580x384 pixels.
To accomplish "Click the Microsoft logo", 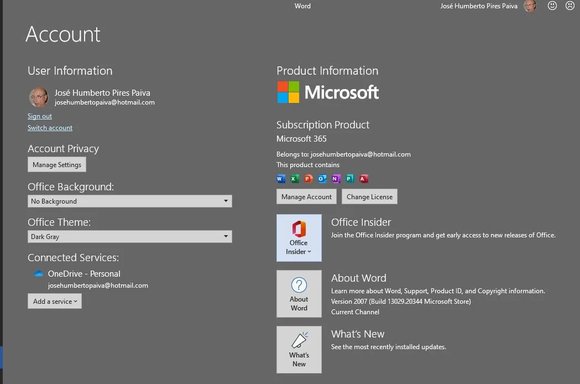I will pos(328,92).
